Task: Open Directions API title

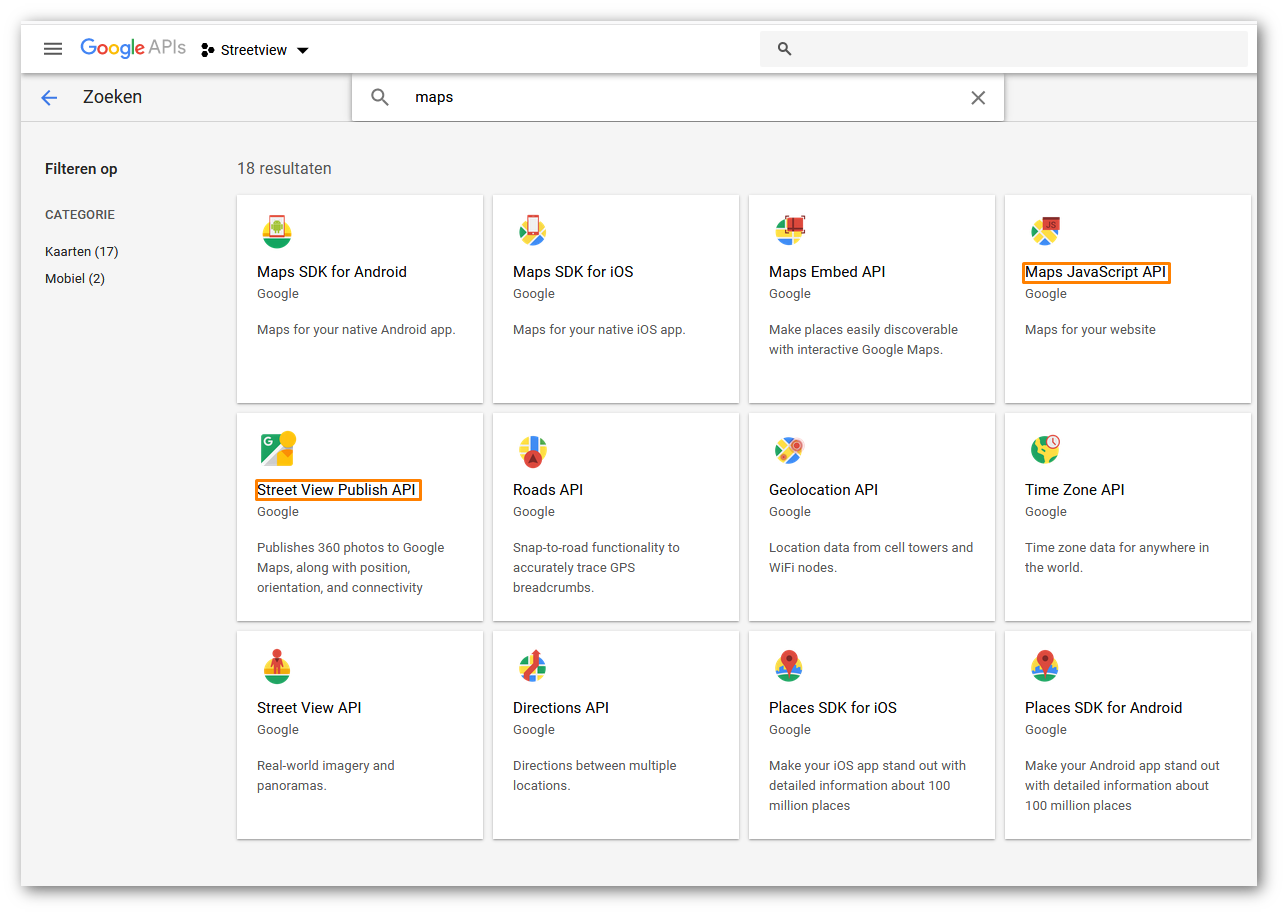Action: tap(561, 708)
